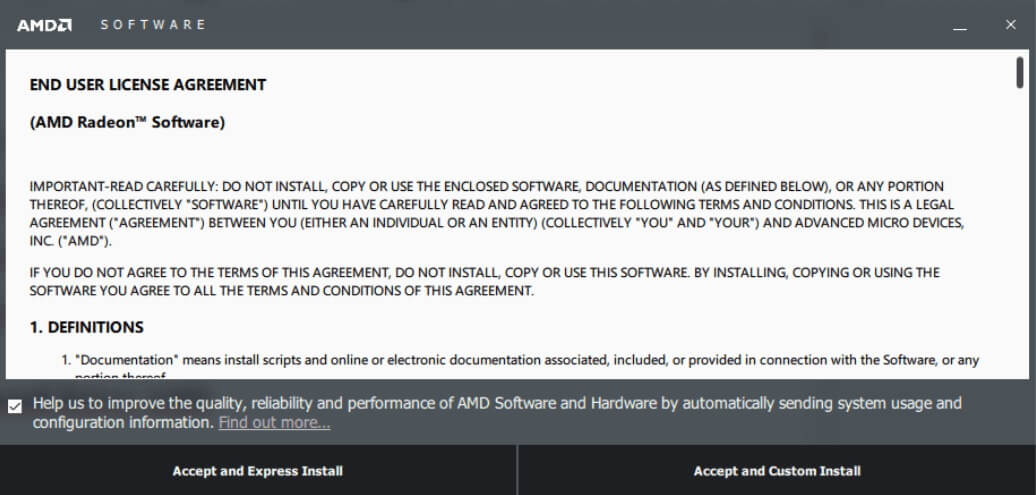
Task: Click scrollbar track below the thumb
Action: 1020,231
